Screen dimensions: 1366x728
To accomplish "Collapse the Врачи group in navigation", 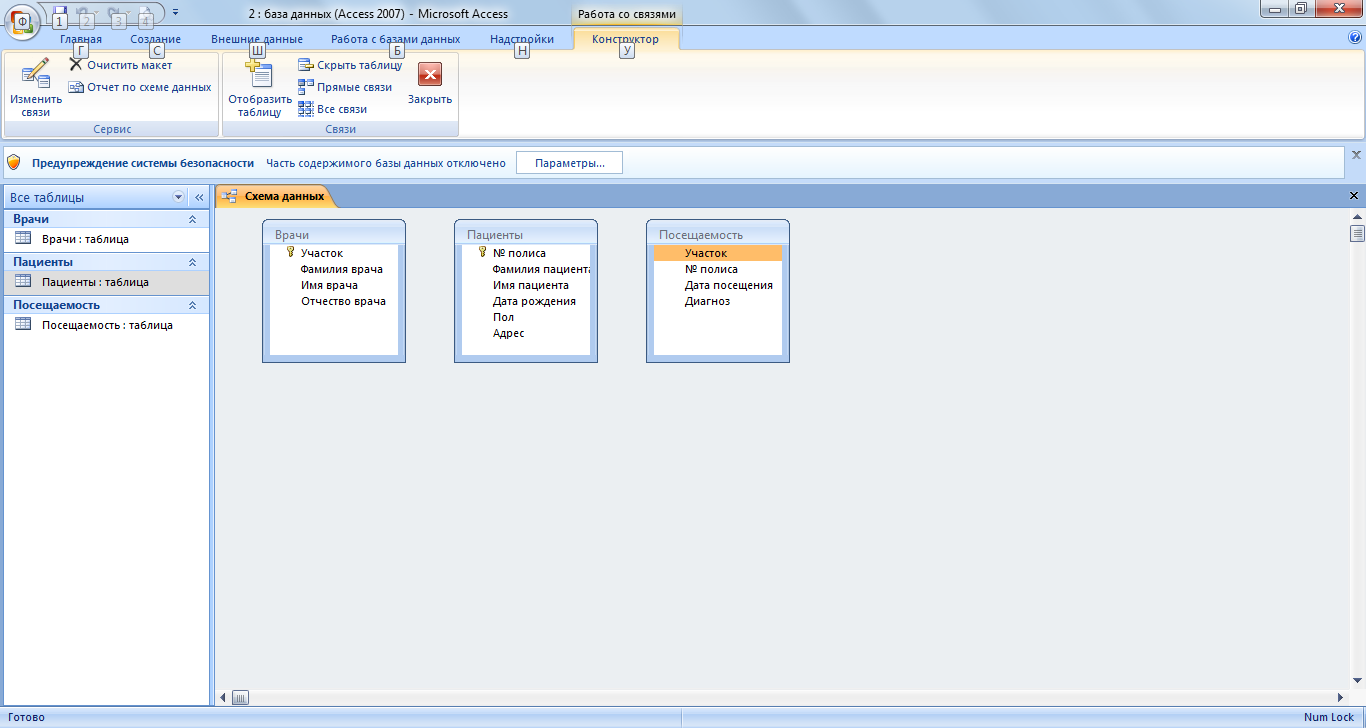I will [x=192, y=219].
